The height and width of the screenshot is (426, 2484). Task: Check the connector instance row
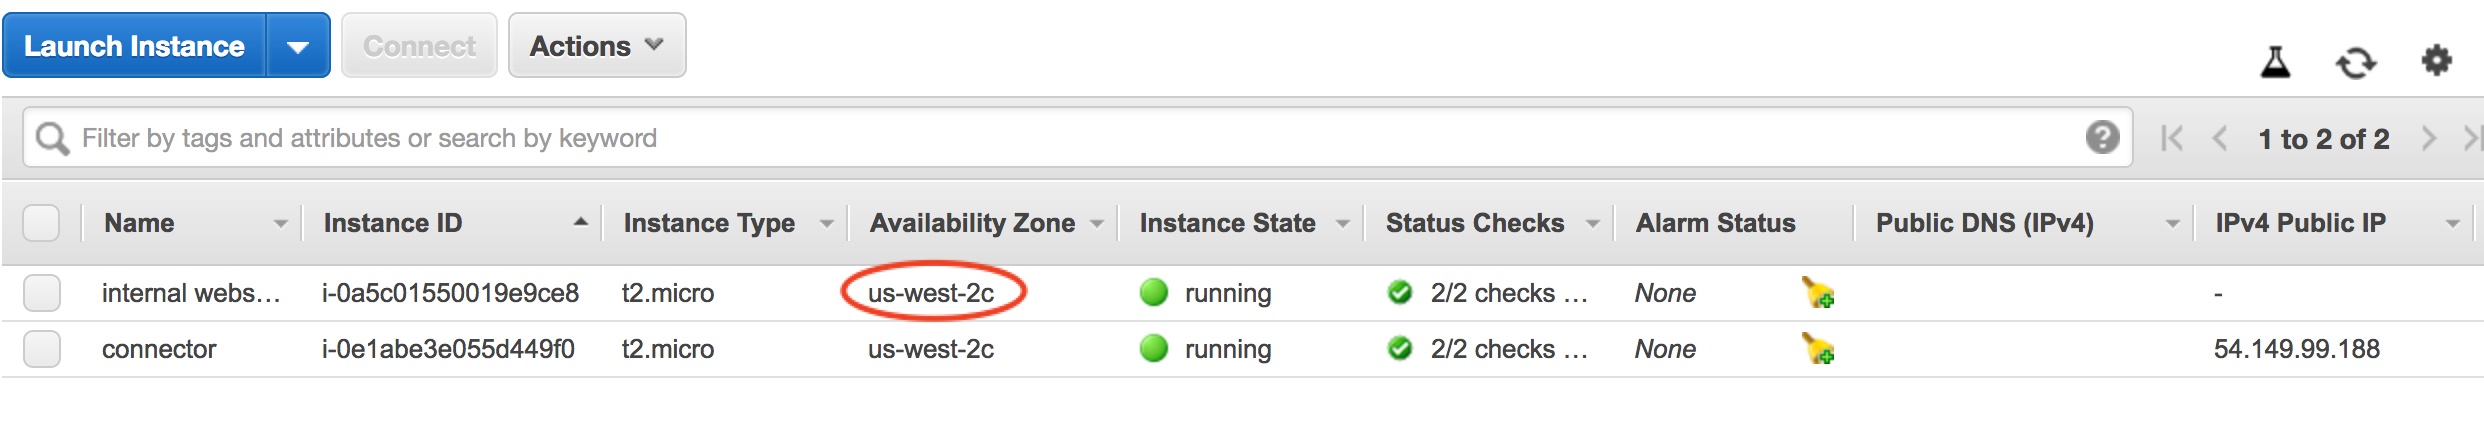42,349
